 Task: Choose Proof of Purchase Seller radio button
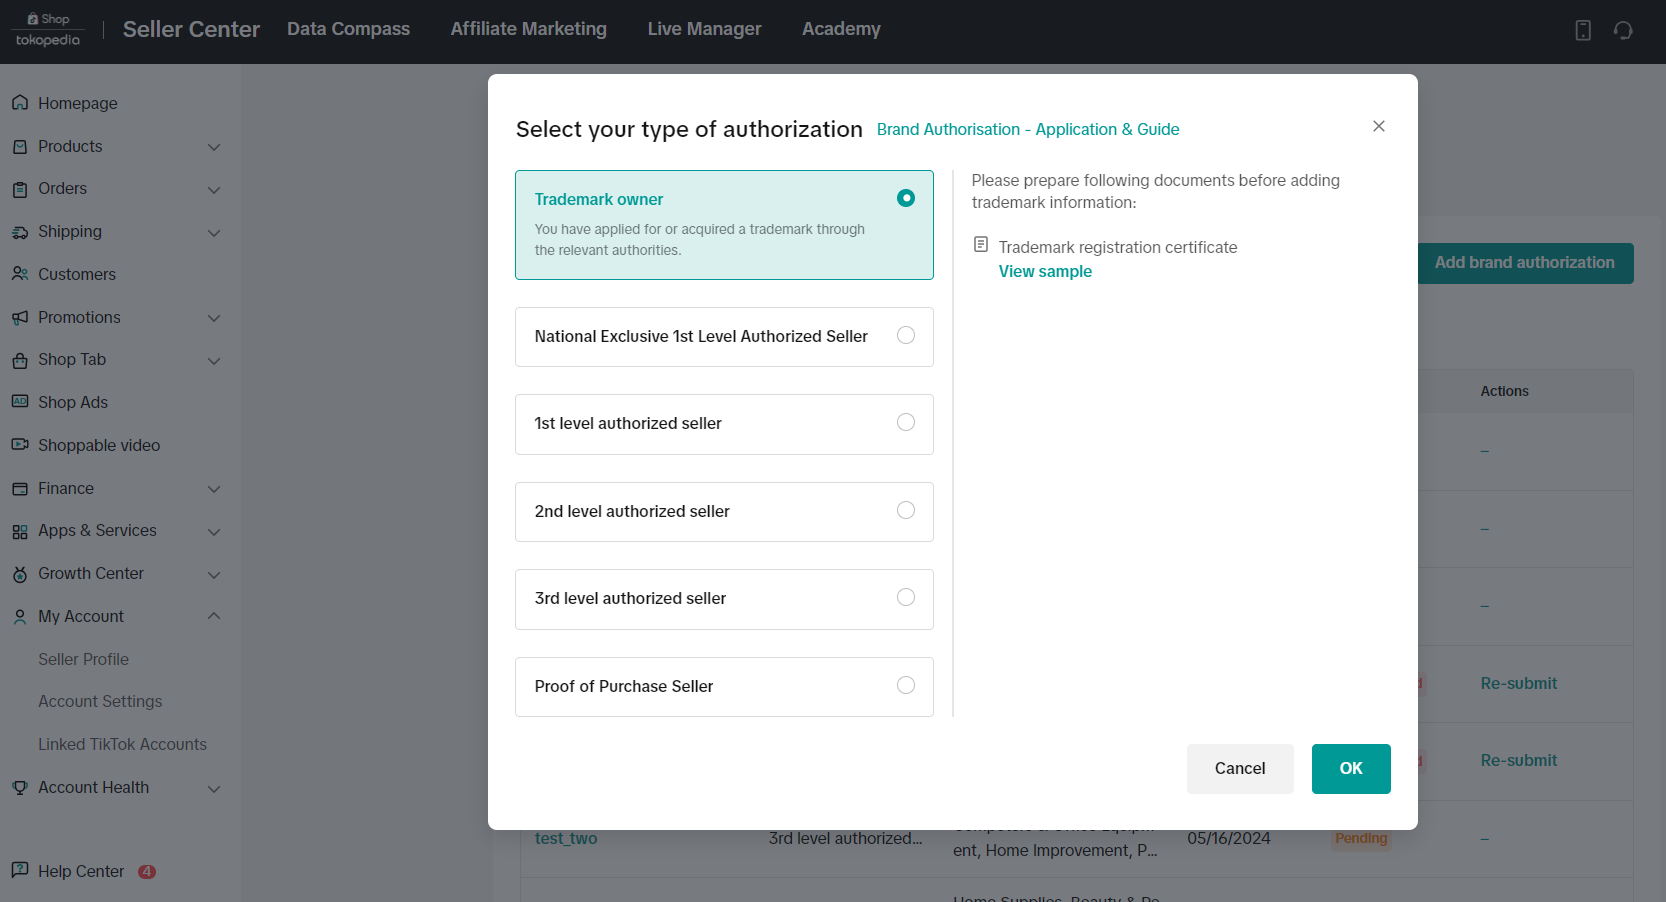[905, 686]
